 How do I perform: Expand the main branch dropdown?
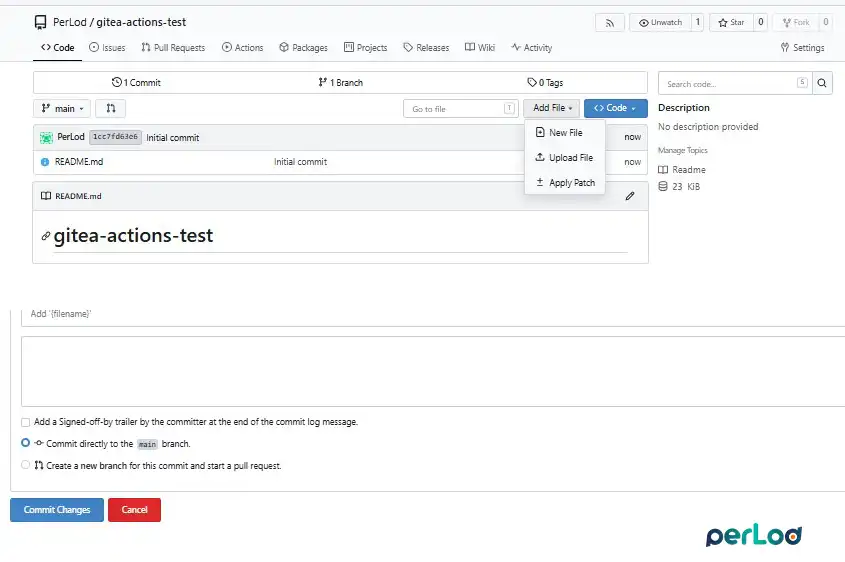[62, 108]
